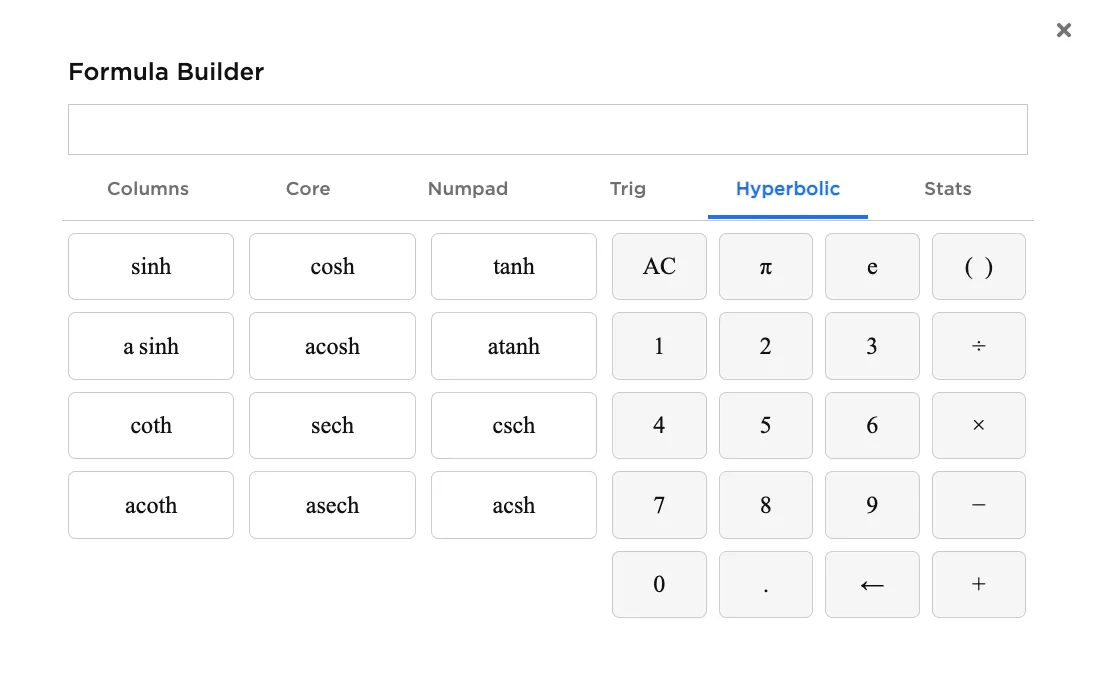This screenshot has width=1096, height=682.
Task: Open the Columns tab
Action: (x=147, y=189)
